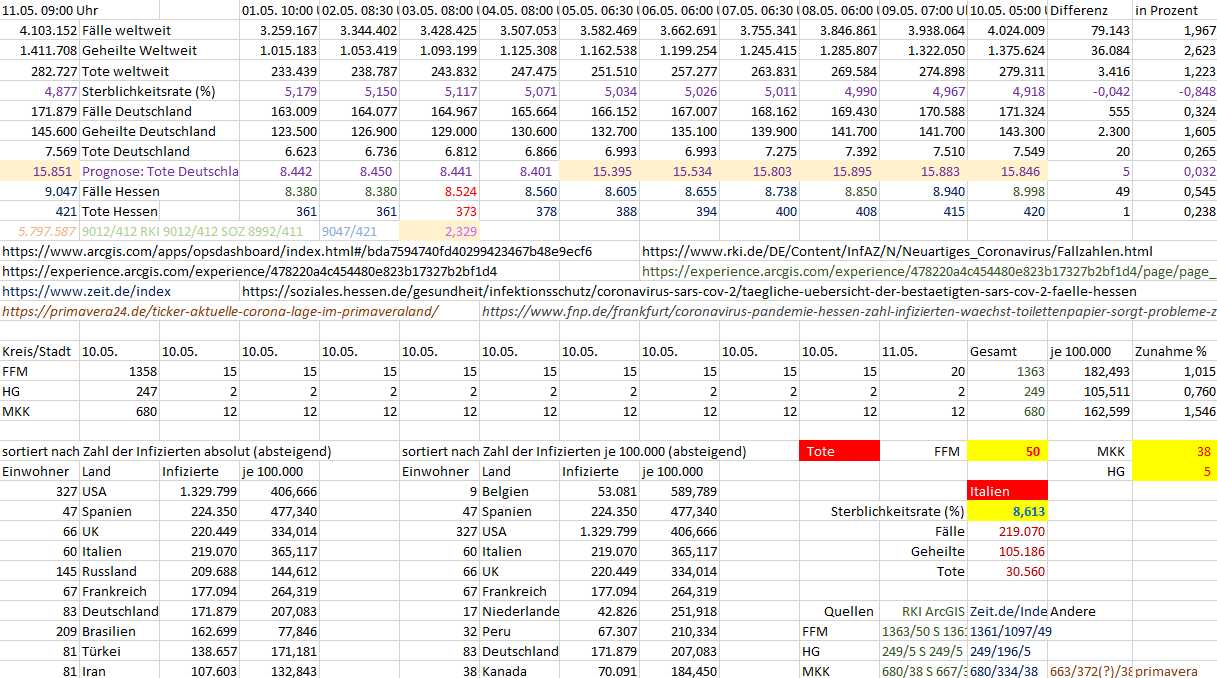The image size is (1217, 678).
Task: Select the 'Niederlande' country cell
Action: tap(520, 611)
